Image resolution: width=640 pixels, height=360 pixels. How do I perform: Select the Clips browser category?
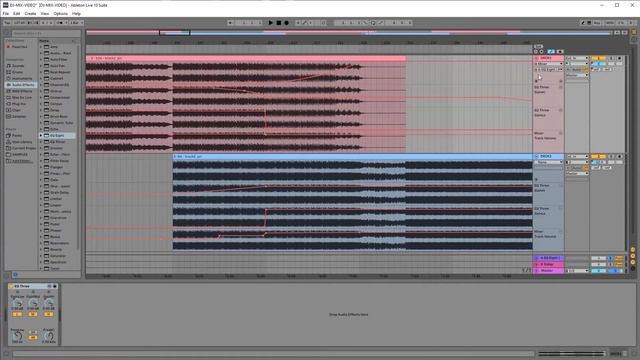pos(16,110)
